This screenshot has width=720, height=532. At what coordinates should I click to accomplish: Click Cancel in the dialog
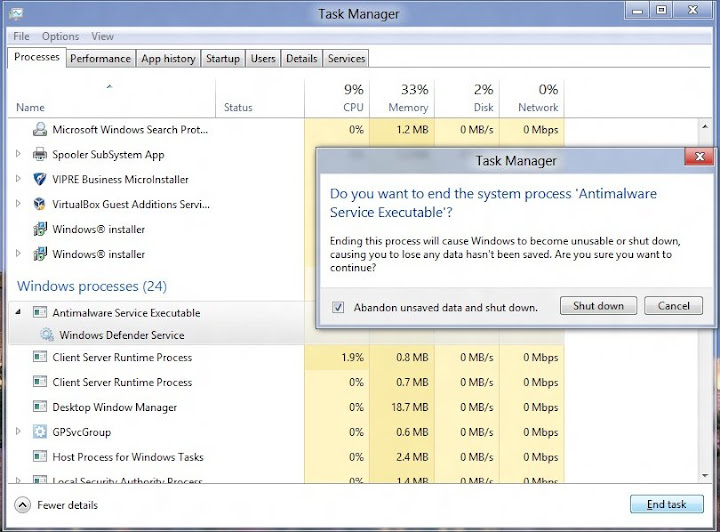coord(674,306)
